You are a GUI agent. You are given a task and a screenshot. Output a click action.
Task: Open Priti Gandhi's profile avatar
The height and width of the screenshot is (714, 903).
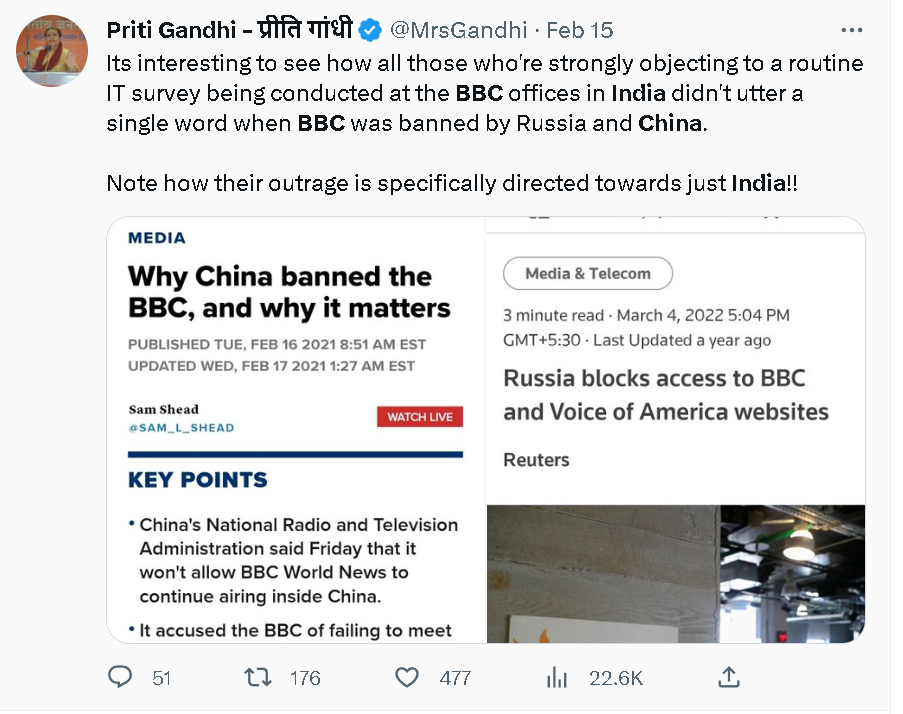(x=51, y=51)
